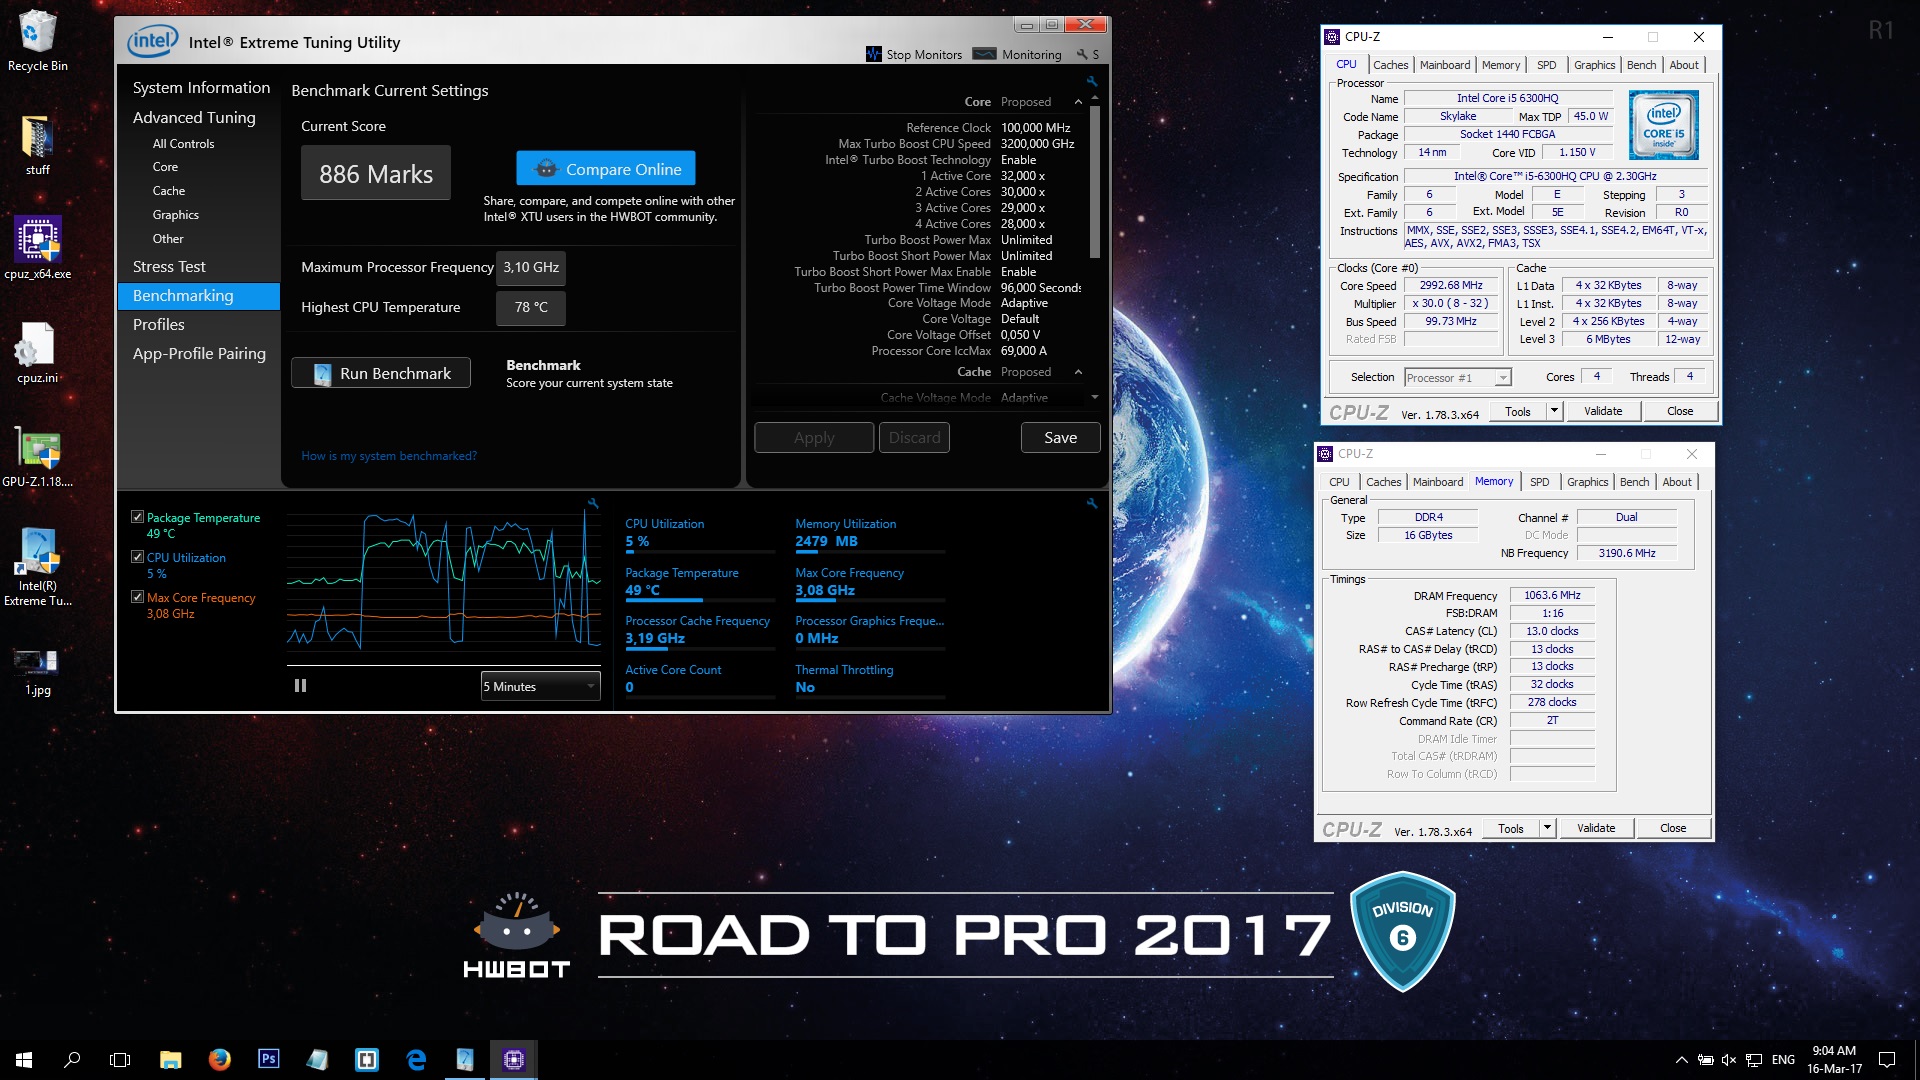This screenshot has width=1920, height=1080.
Task: Launch Microsoft Edge from taskbar
Action: coord(416,1060)
